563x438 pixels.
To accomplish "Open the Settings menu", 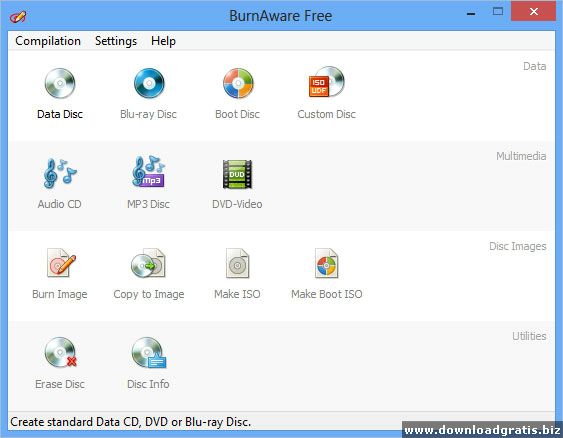I will pos(116,41).
